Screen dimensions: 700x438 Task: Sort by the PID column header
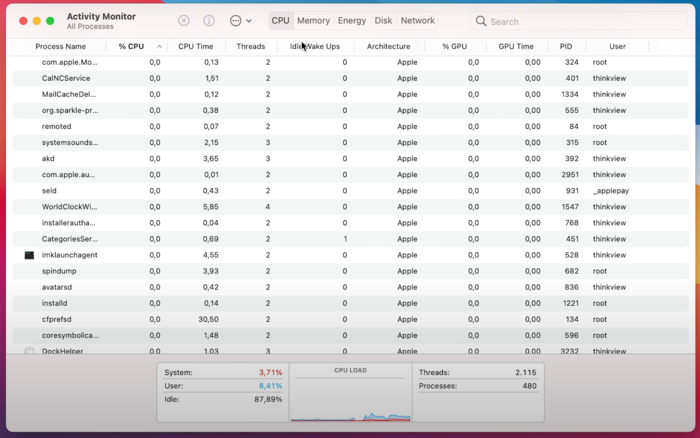[x=566, y=46]
